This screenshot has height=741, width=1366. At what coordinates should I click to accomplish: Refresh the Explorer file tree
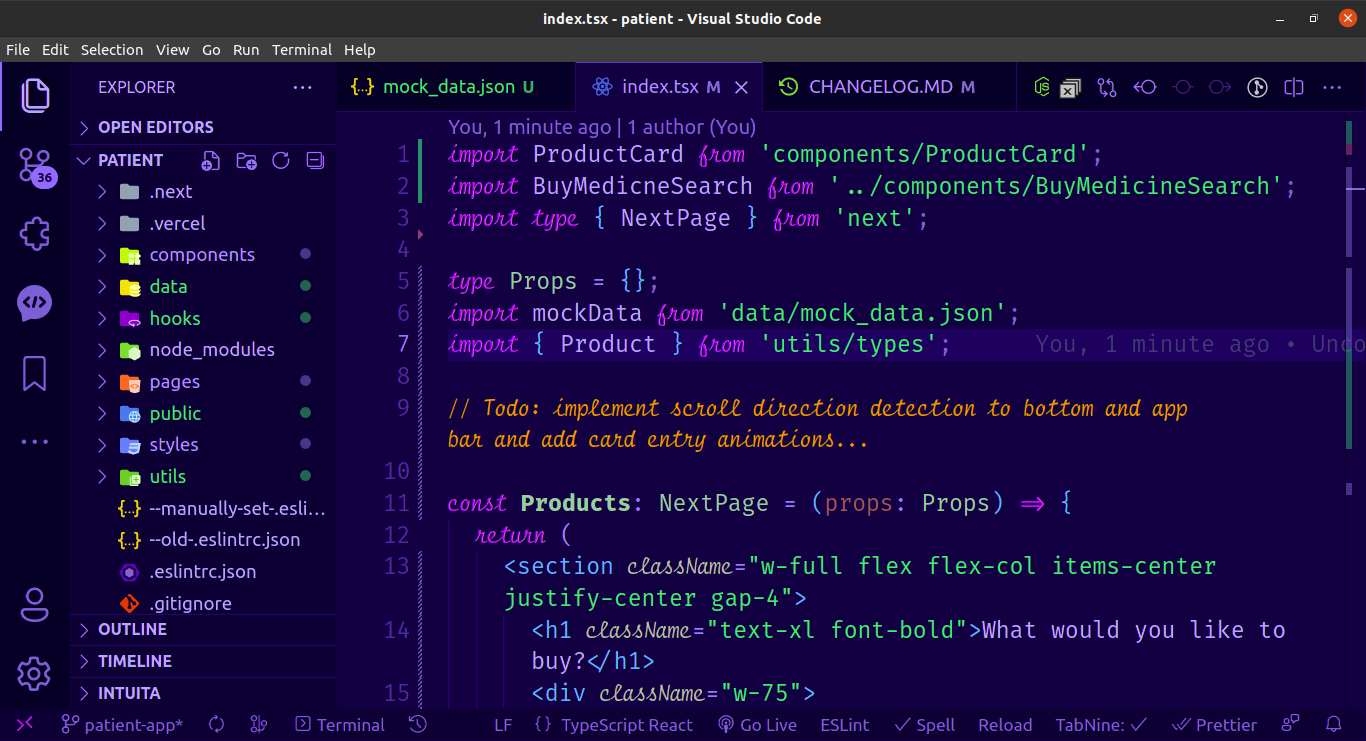[281, 160]
